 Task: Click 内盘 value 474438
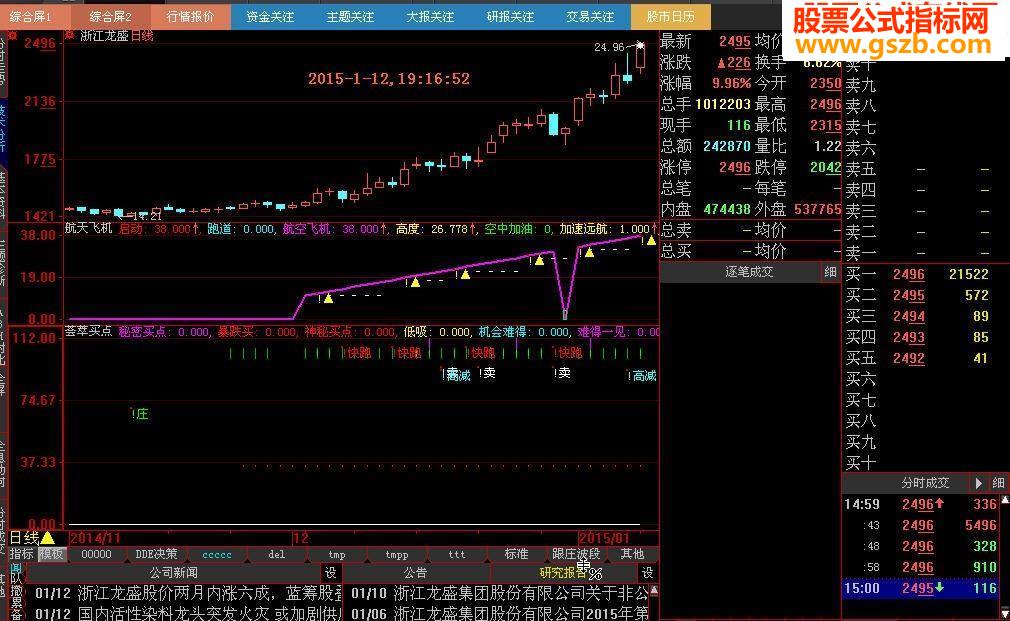[x=727, y=209]
